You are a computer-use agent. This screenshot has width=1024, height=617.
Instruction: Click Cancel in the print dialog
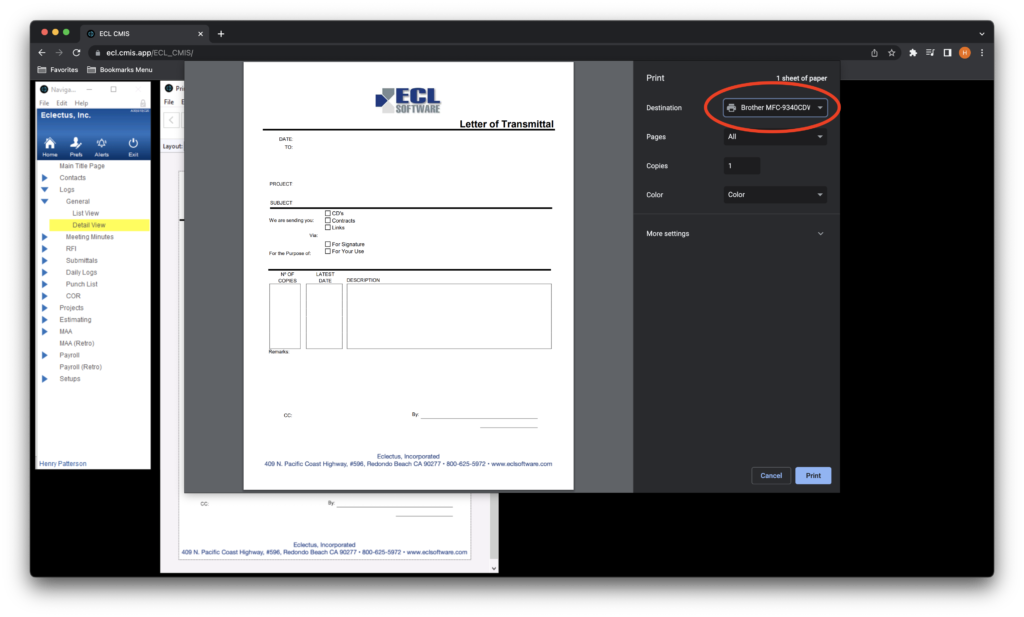coord(771,475)
